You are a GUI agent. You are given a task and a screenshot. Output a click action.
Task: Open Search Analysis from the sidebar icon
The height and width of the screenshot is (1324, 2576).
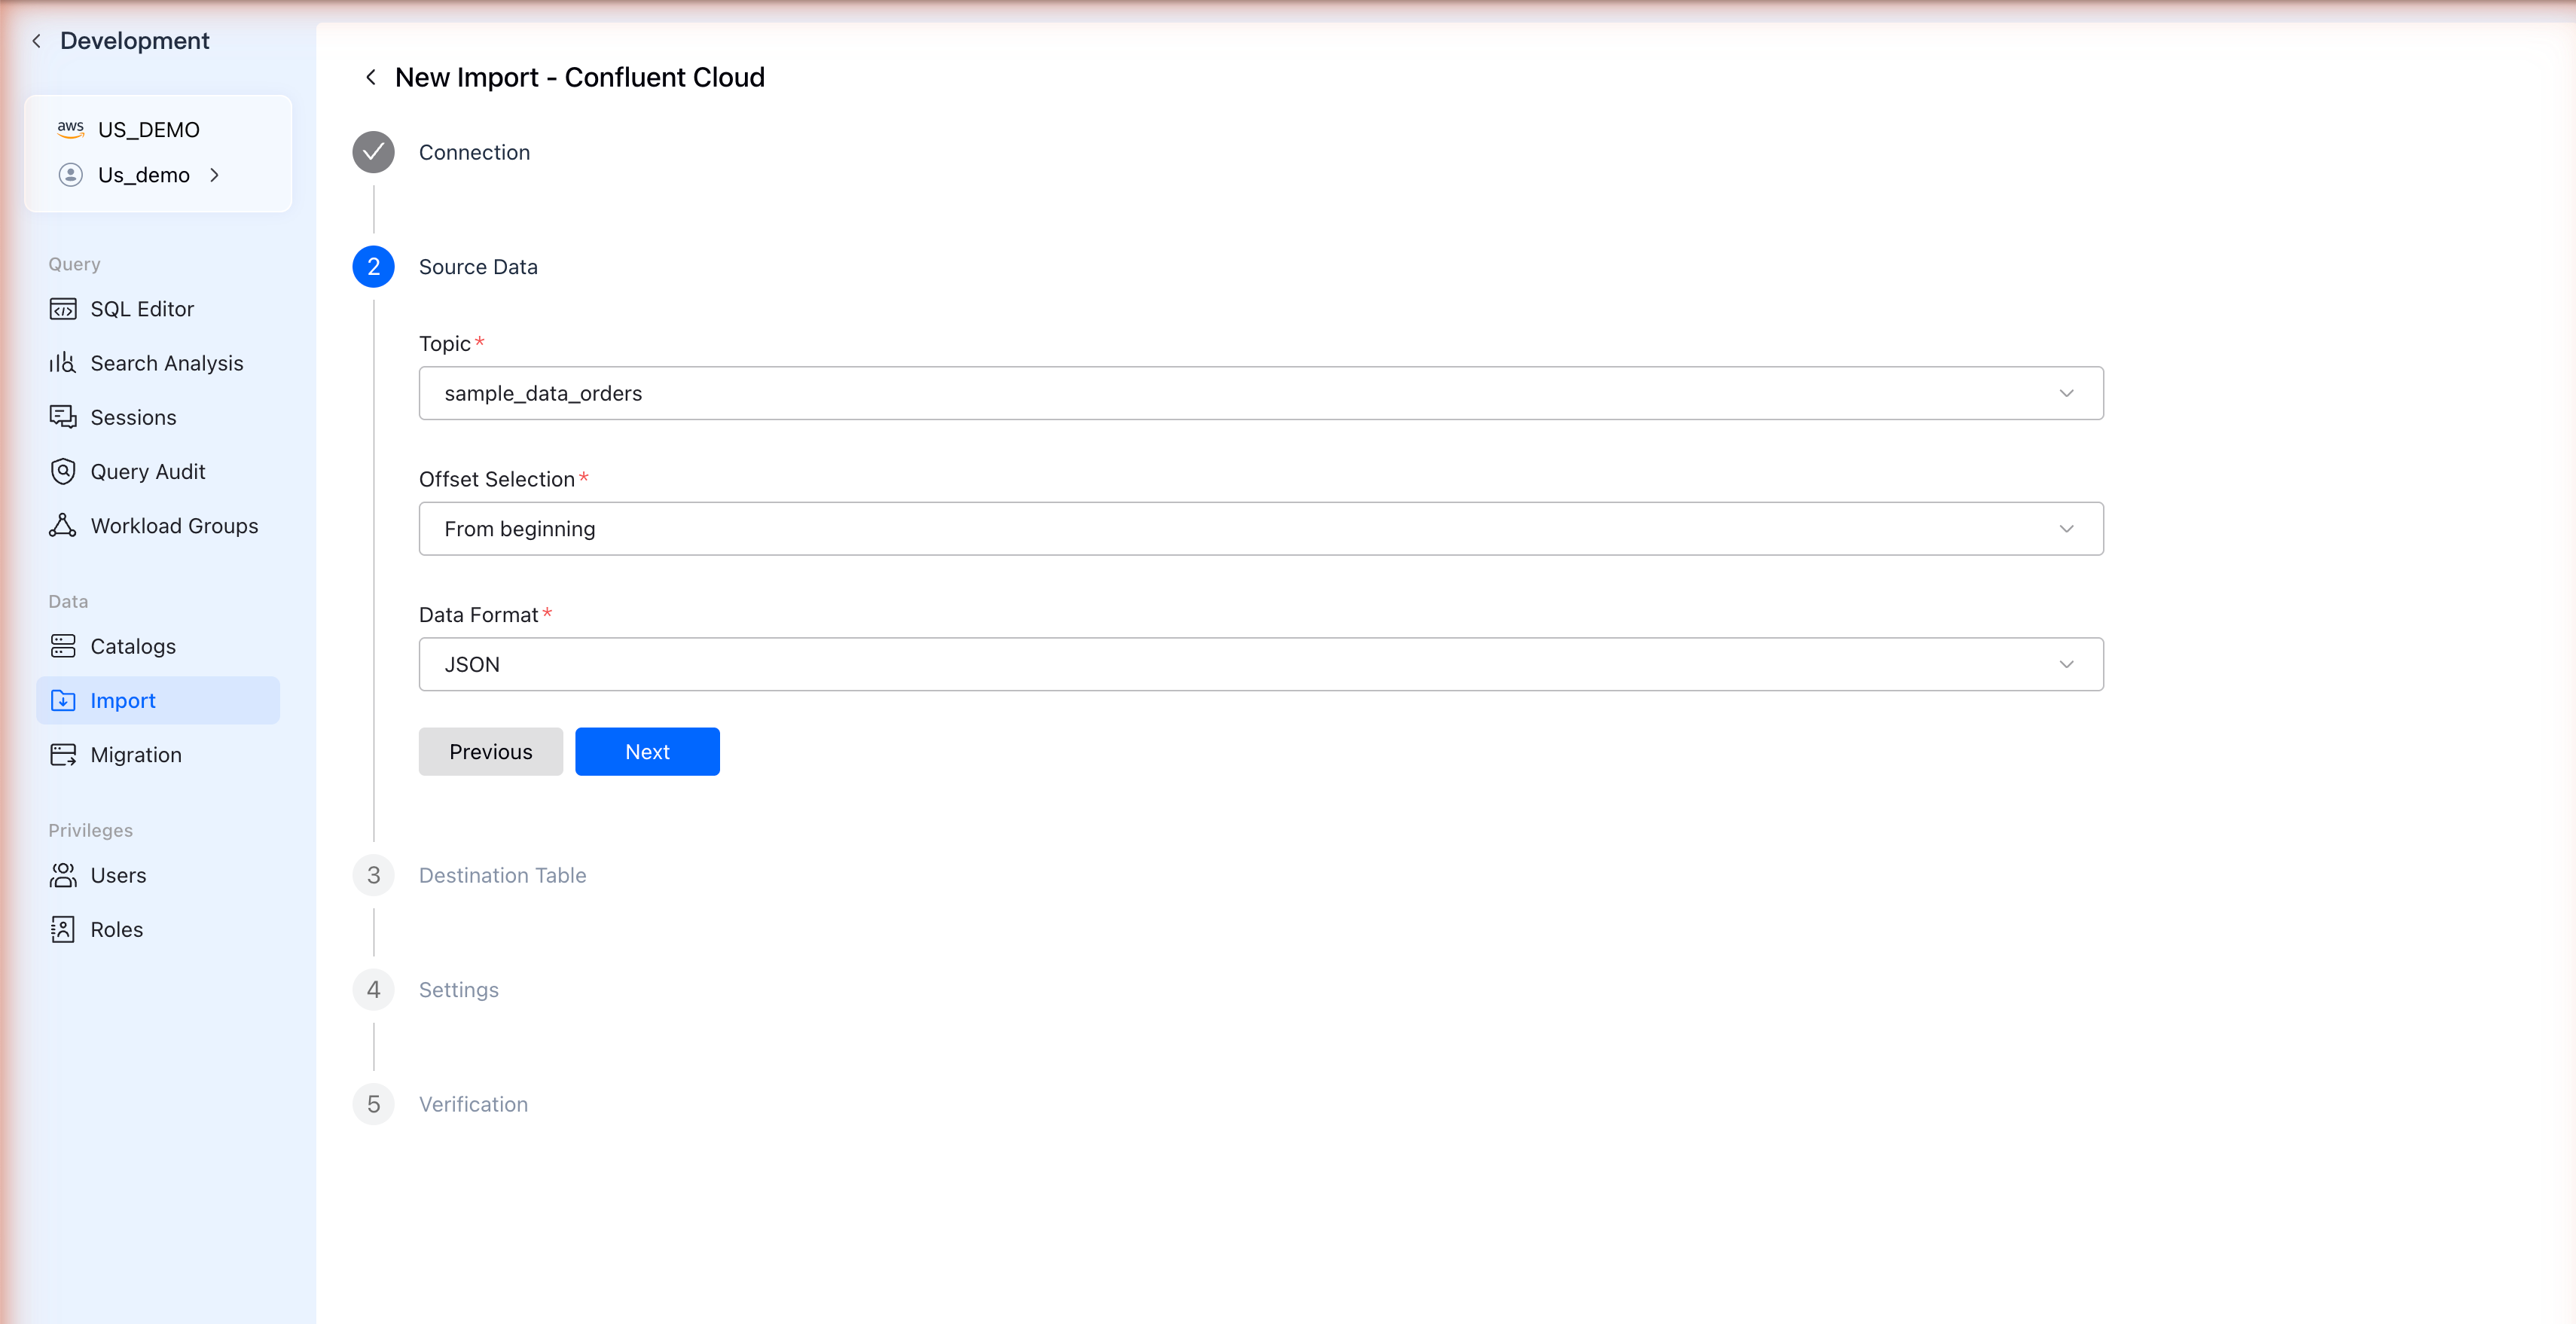[62, 362]
